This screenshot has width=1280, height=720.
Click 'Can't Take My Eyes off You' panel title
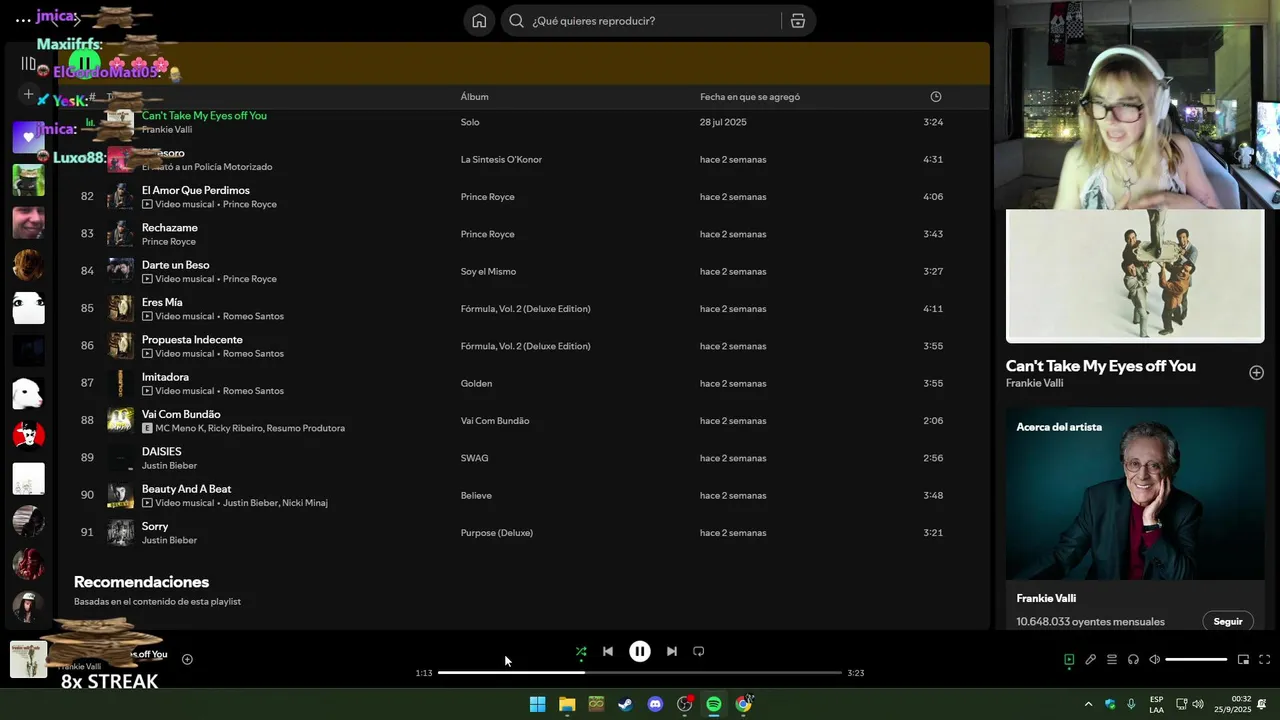click(x=1100, y=366)
